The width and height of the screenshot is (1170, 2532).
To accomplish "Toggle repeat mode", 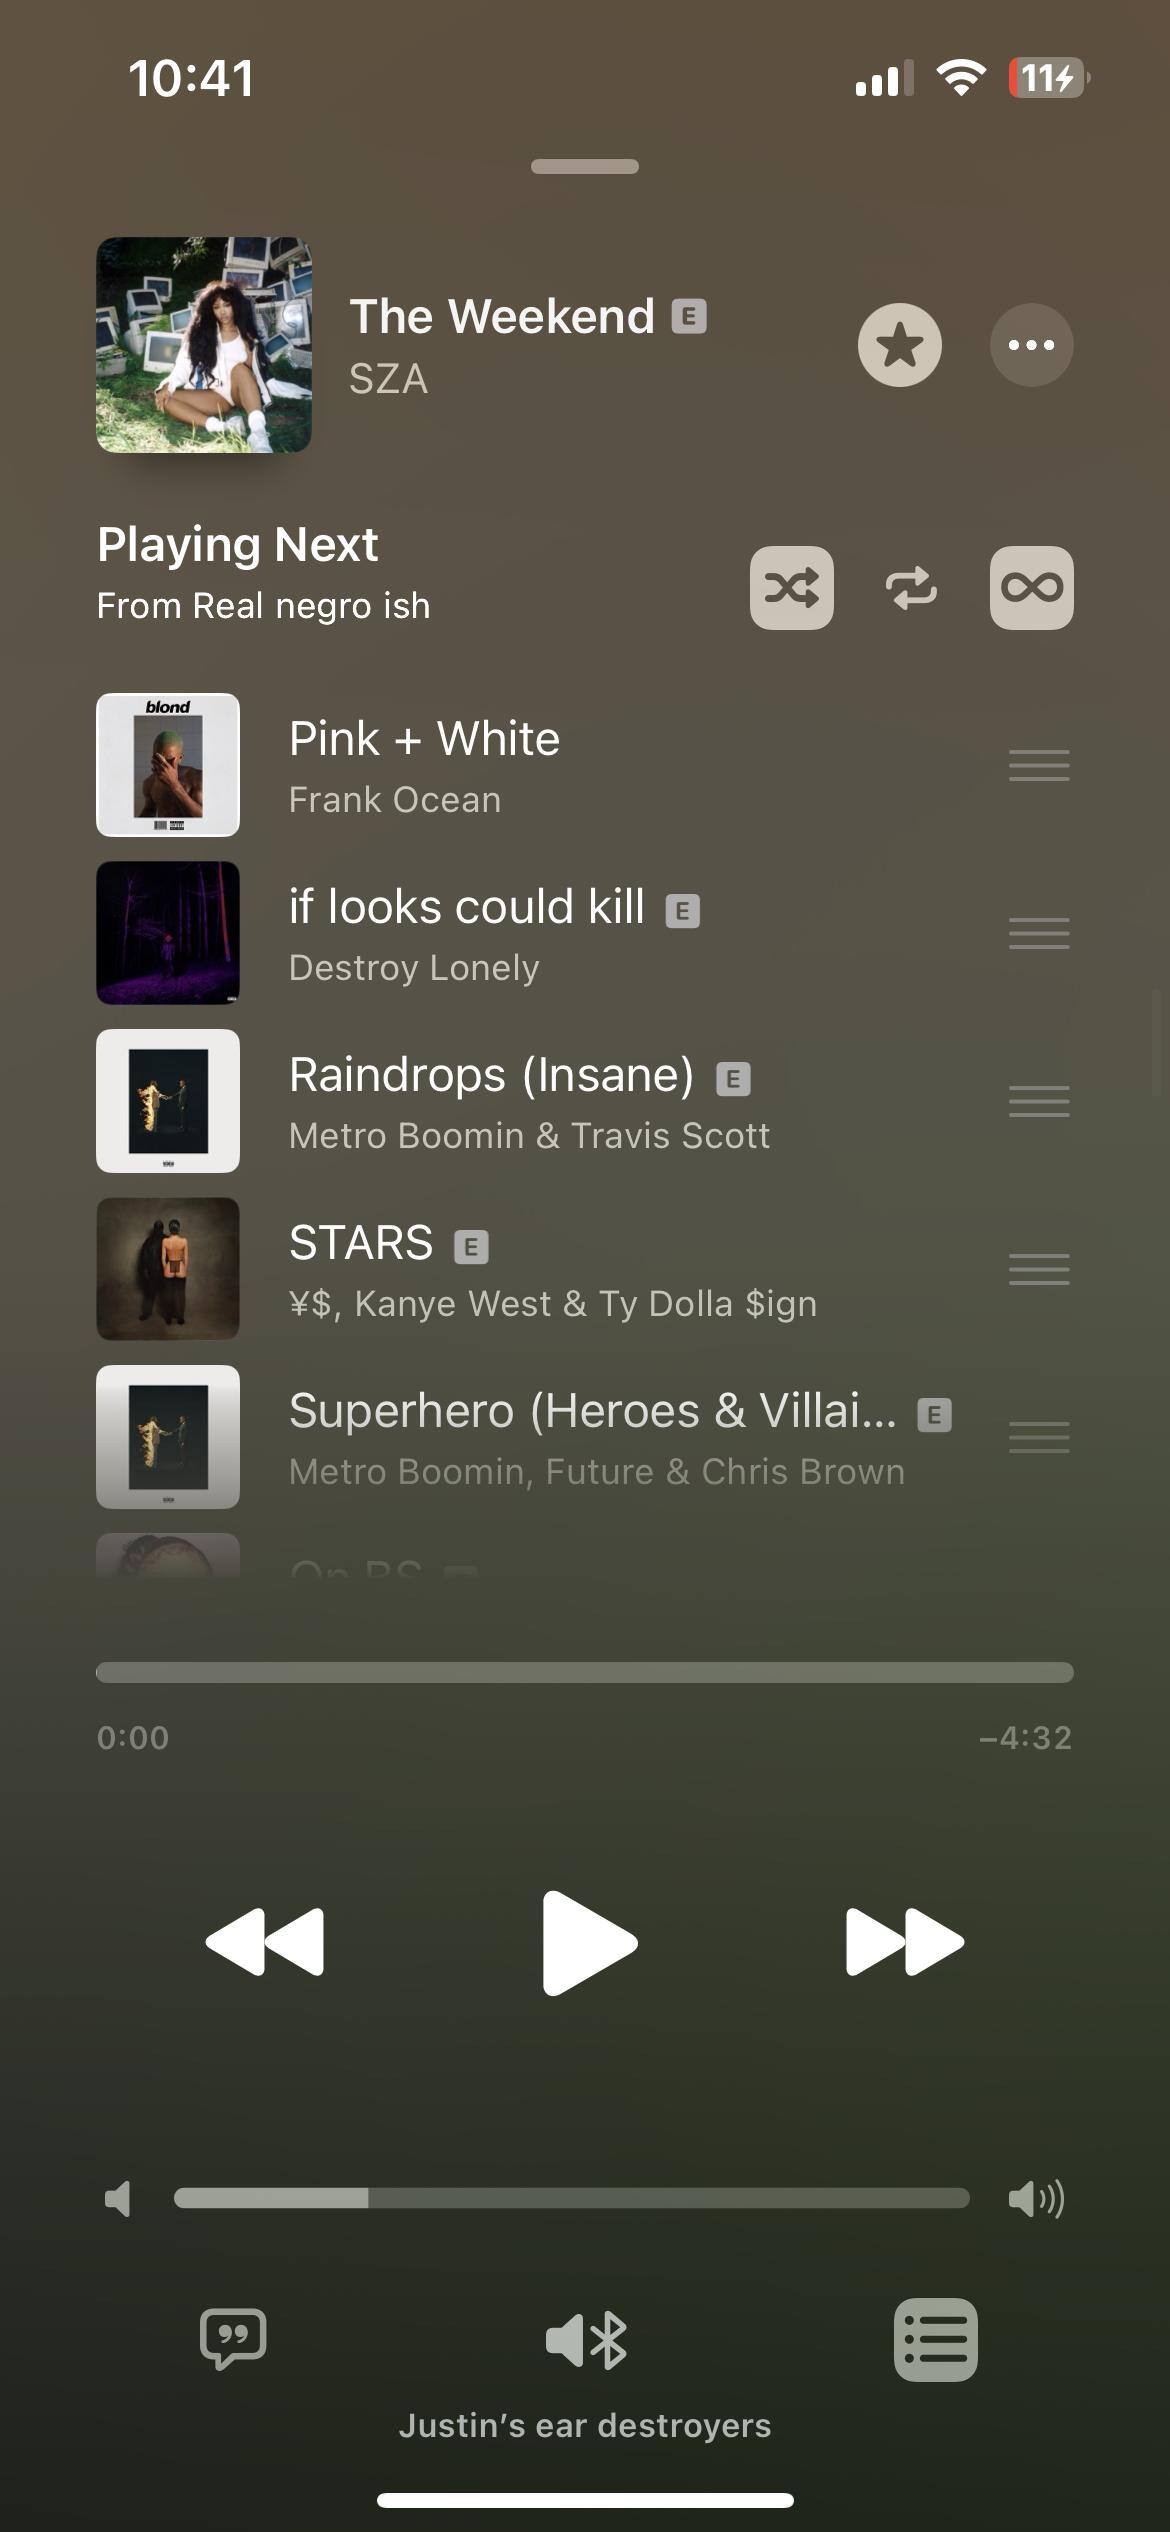I will (911, 588).
